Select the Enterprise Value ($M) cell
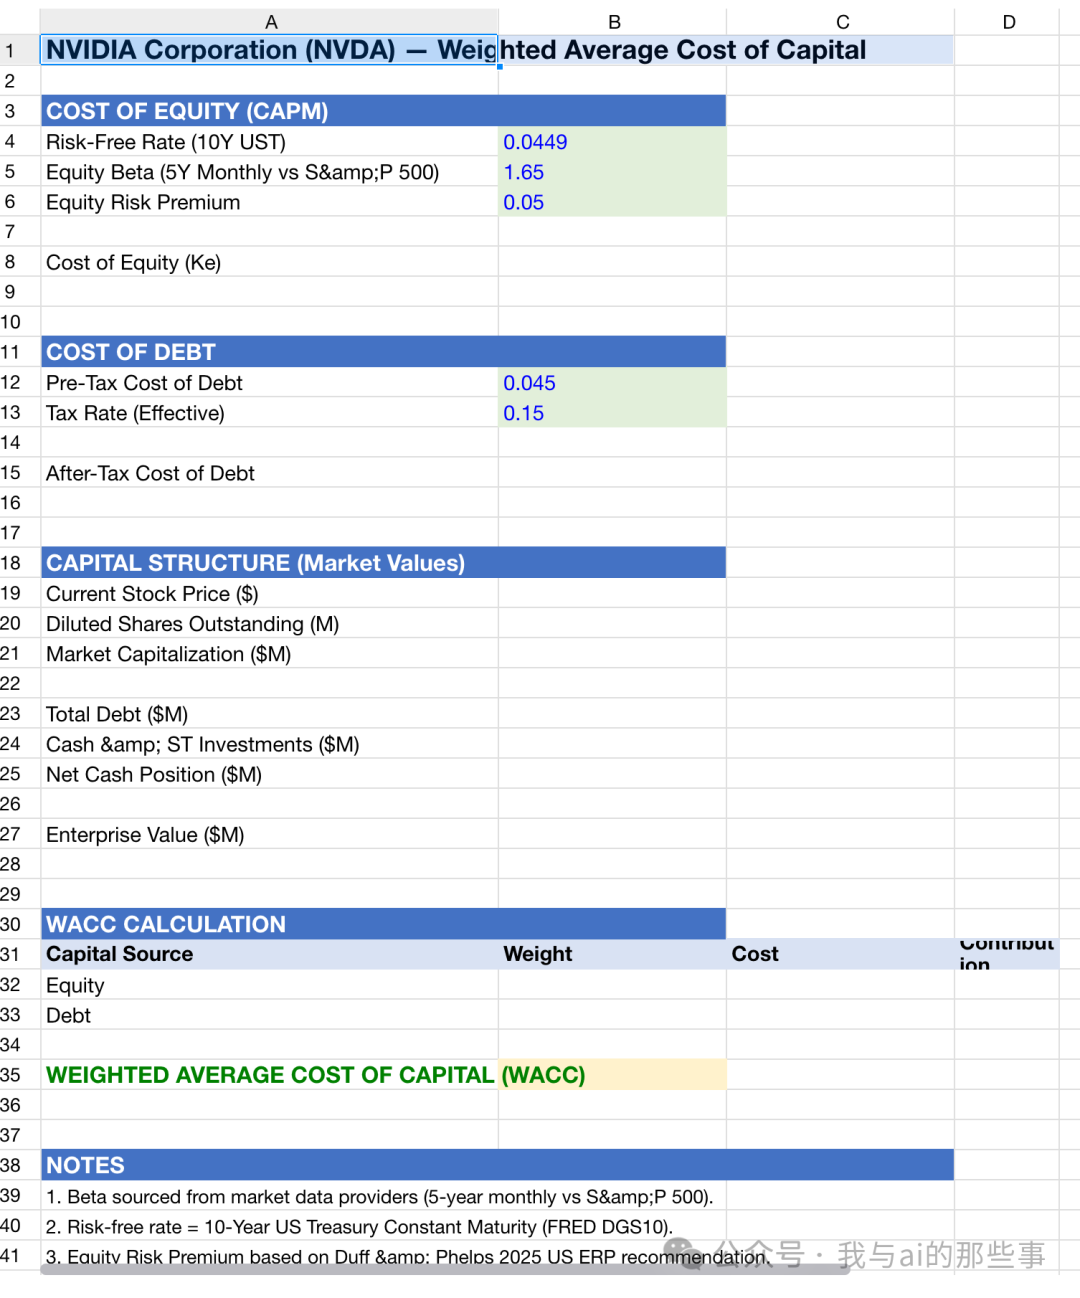The width and height of the screenshot is (1080, 1298). 269,835
